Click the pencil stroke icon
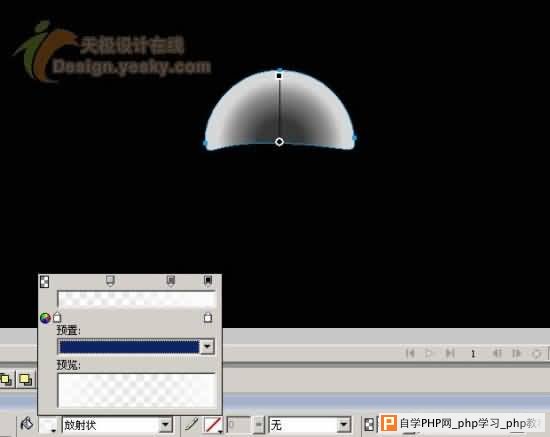 pos(192,424)
